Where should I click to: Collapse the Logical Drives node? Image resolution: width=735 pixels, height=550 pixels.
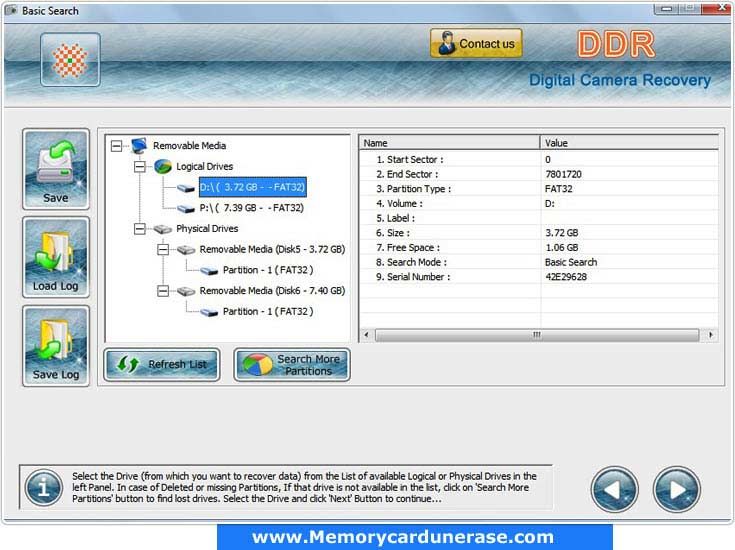pos(140,166)
